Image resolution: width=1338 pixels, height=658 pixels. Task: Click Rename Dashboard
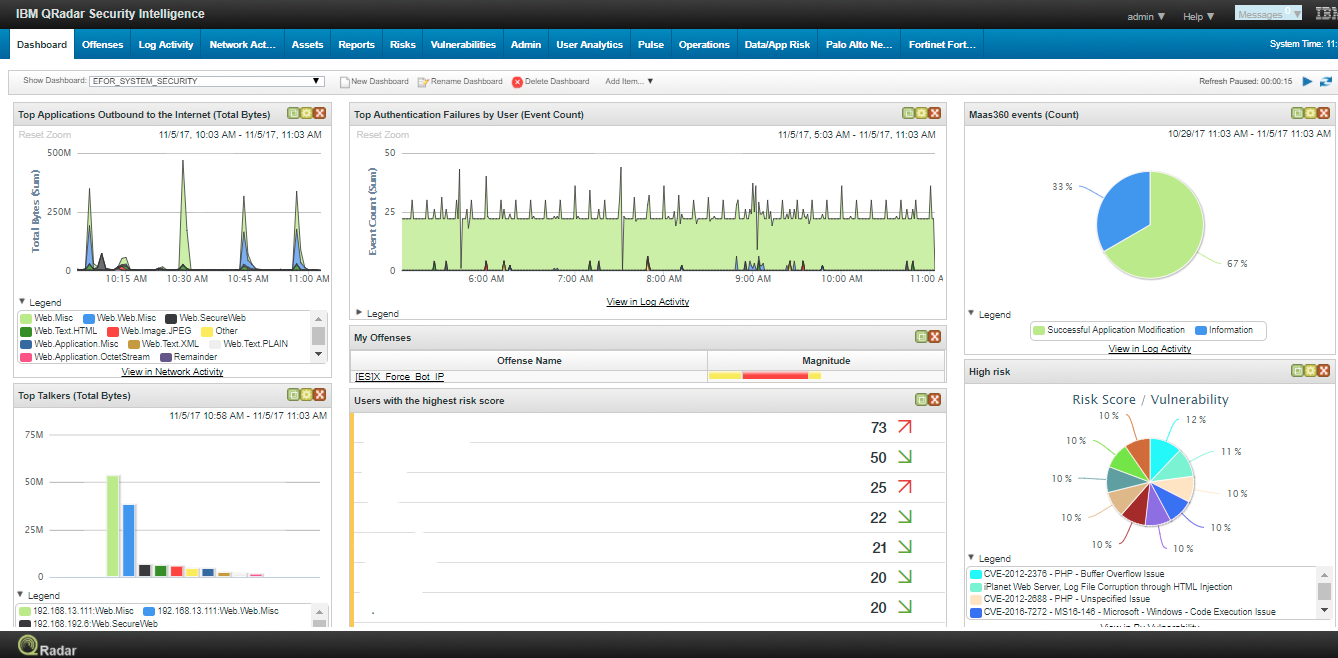point(460,81)
